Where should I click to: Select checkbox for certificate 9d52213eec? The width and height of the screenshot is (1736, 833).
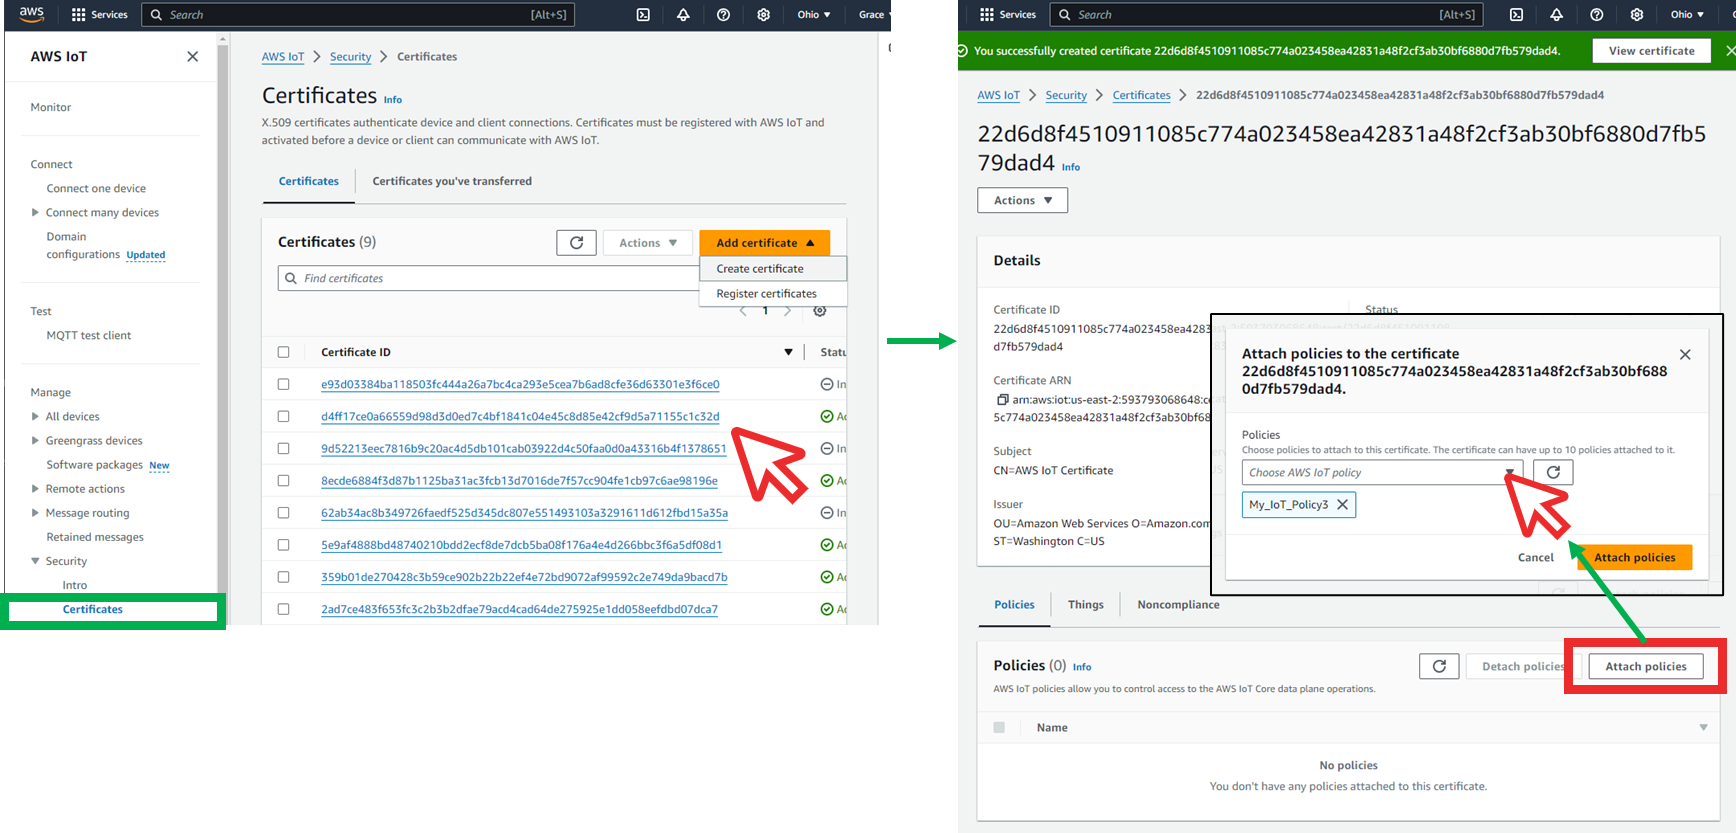[x=283, y=448]
